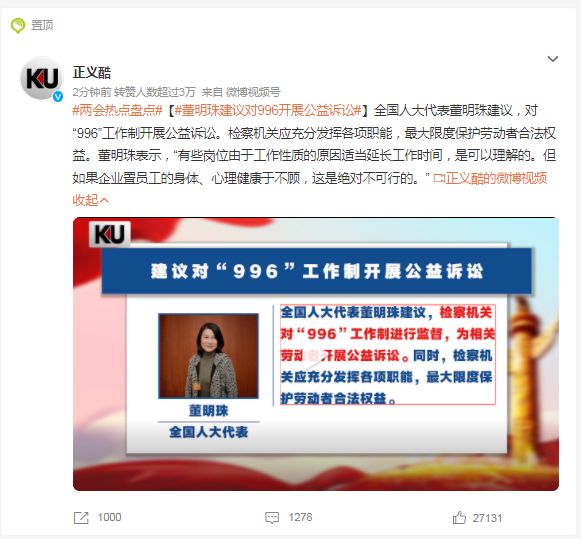Collapse the post with 收起
This screenshot has height=539, width=581.
click(x=90, y=200)
